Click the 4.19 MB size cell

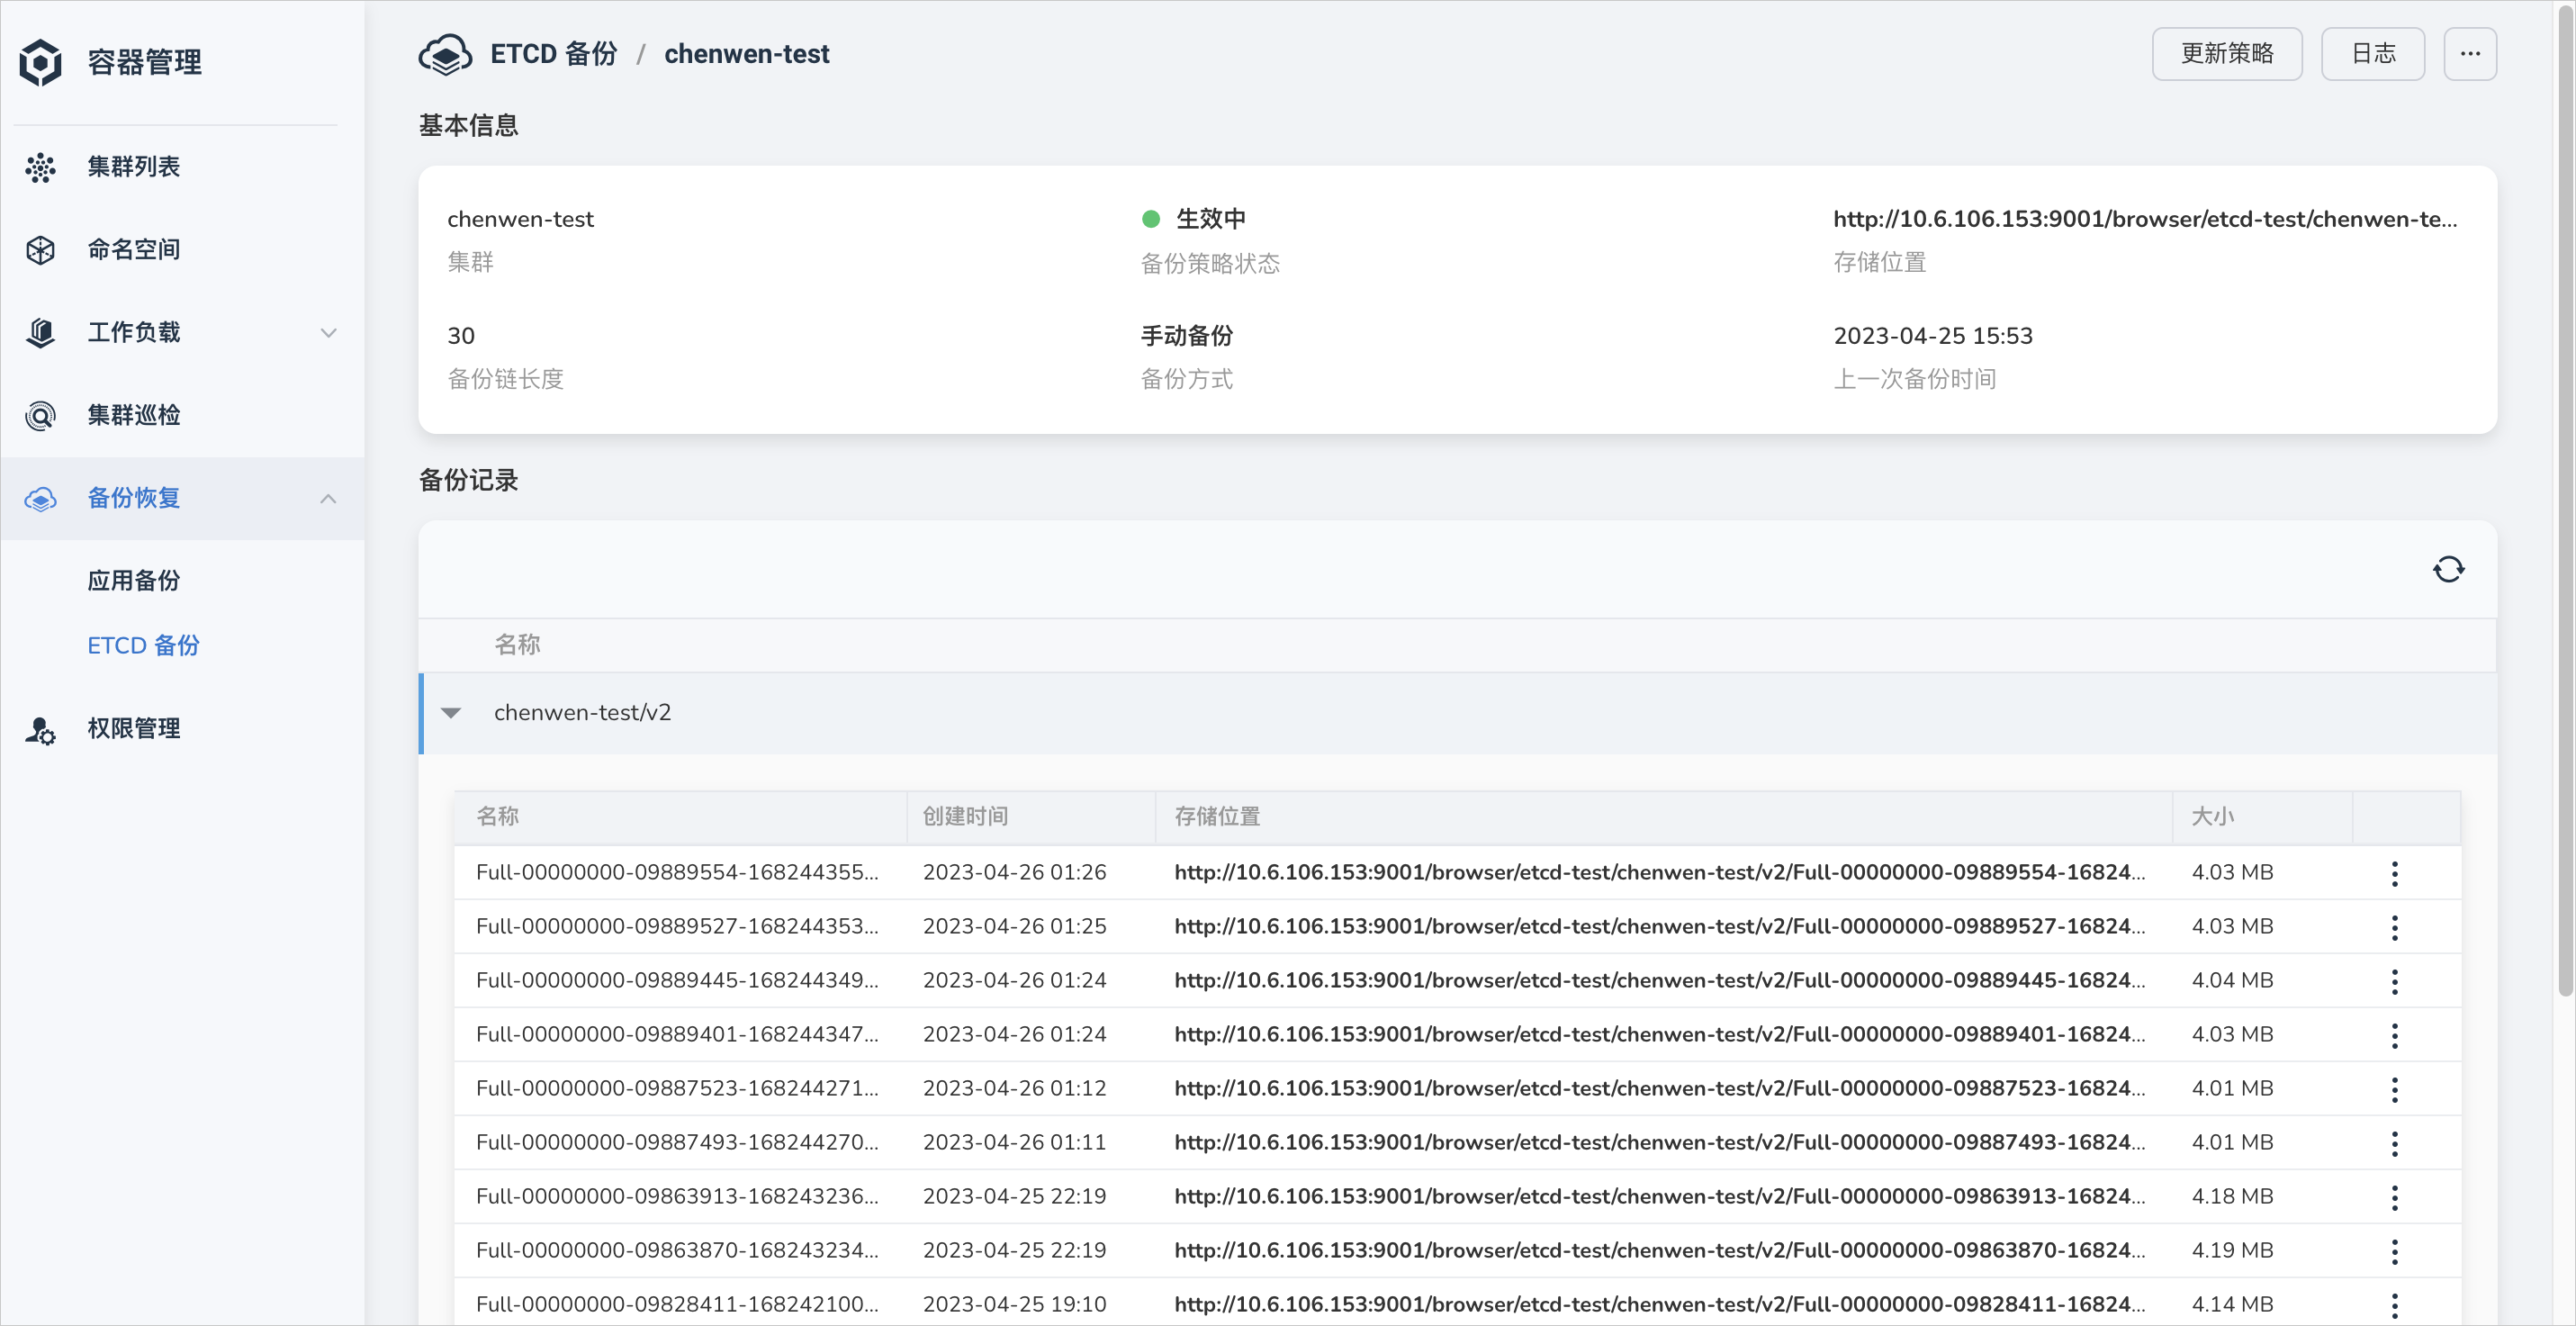(x=2232, y=1250)
